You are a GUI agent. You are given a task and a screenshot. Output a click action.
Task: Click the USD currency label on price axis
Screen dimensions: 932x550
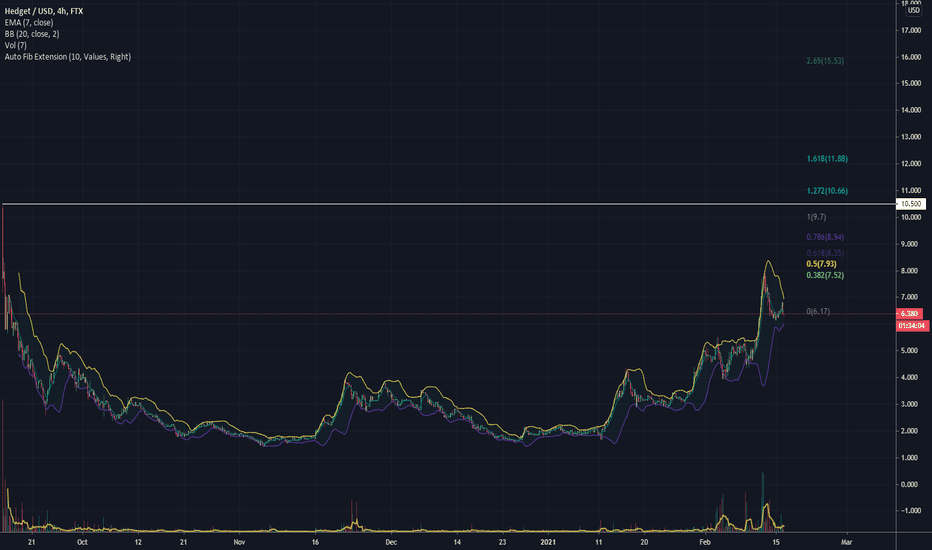point(914,10)
